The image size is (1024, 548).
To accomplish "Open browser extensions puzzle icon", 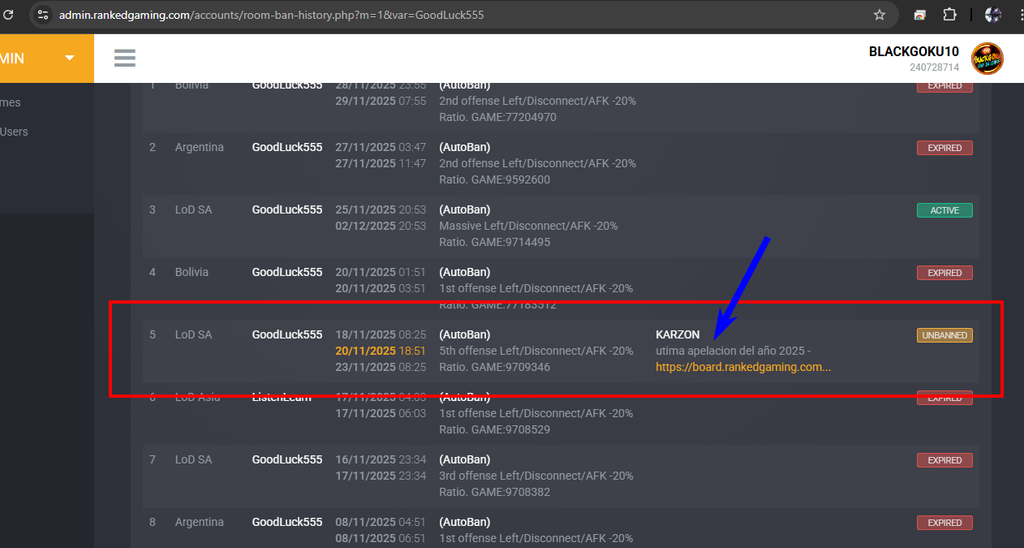I will pos(950,14).
